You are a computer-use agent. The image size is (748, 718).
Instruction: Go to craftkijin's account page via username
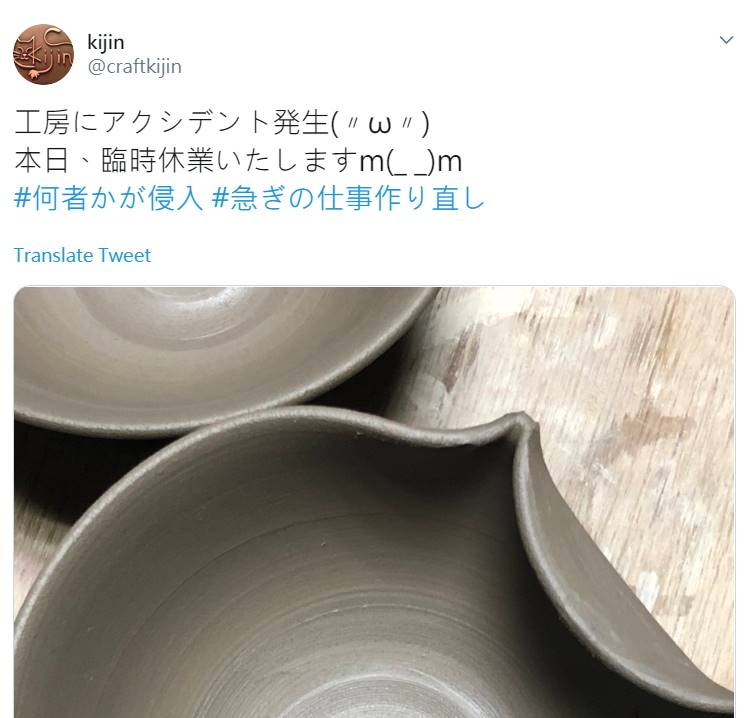(x=135, y=67)
